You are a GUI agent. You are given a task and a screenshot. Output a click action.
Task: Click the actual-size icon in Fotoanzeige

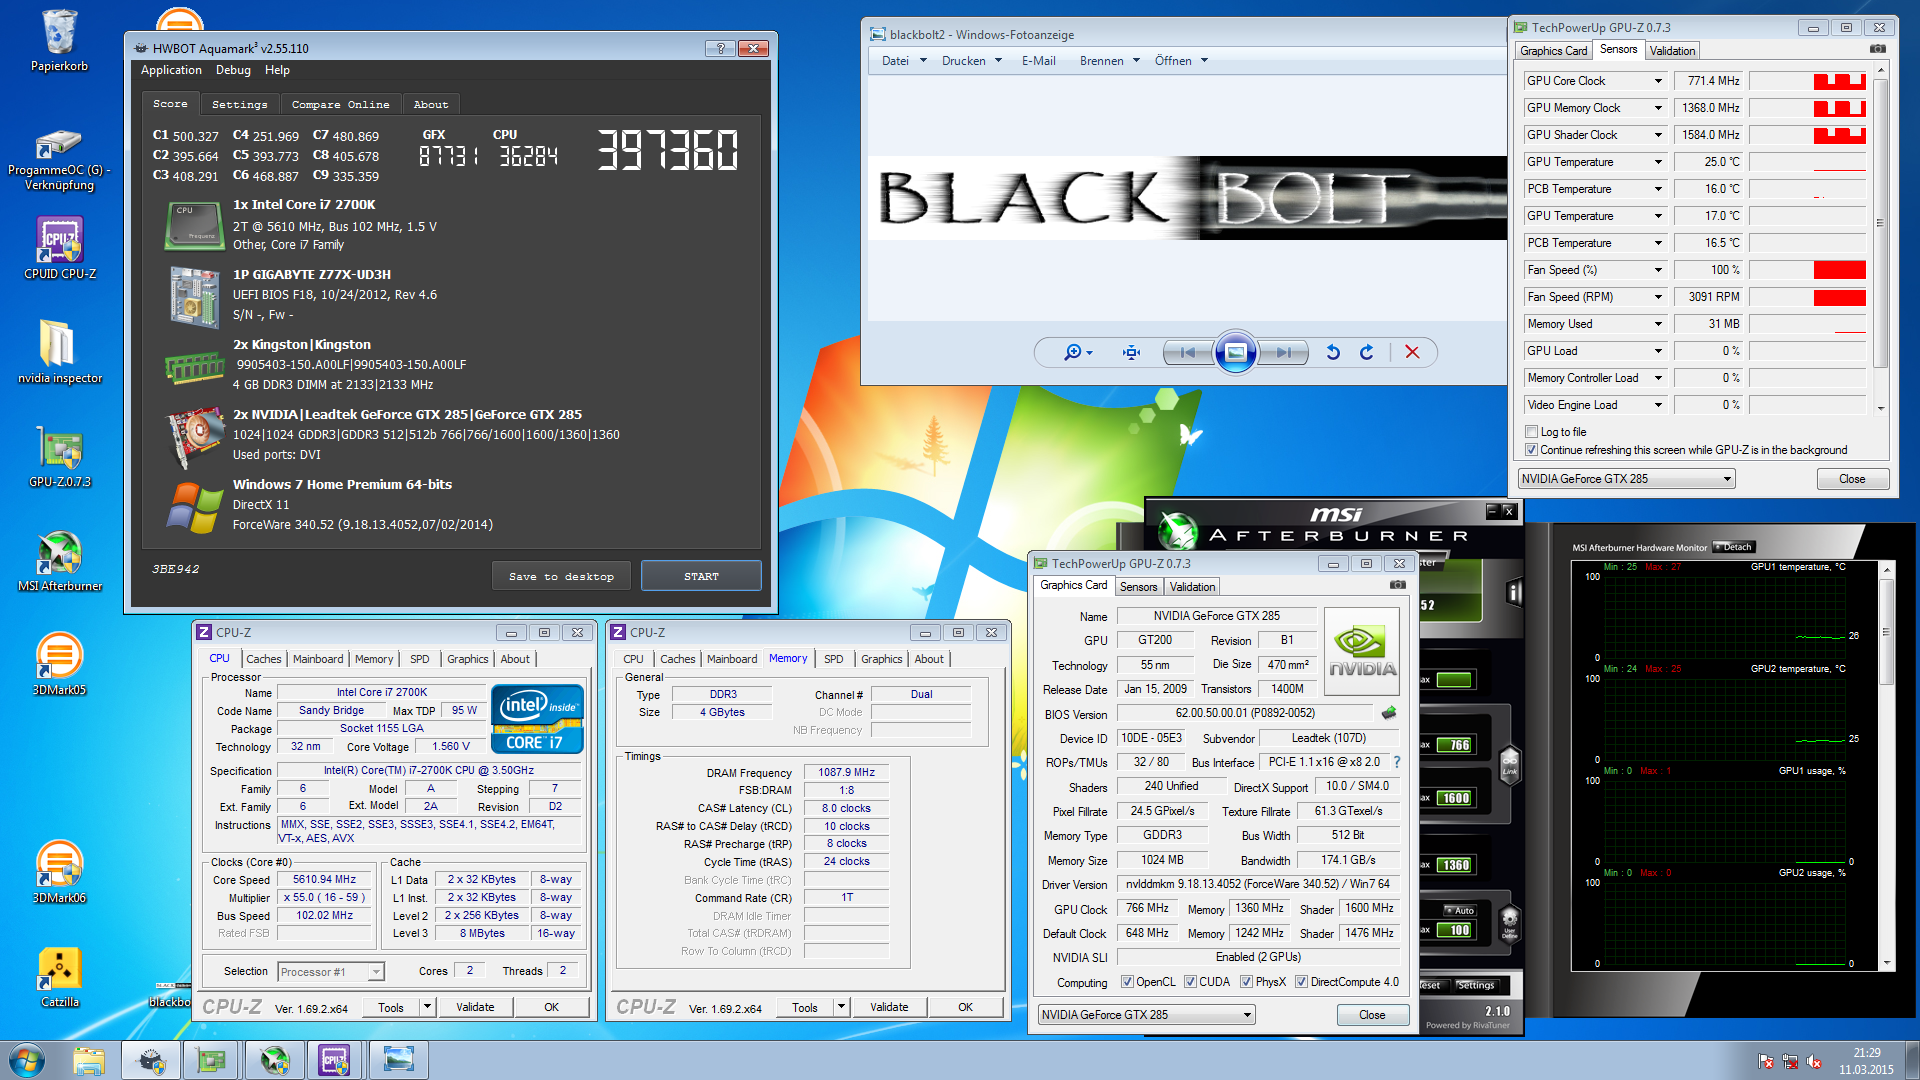[1131, 352]
